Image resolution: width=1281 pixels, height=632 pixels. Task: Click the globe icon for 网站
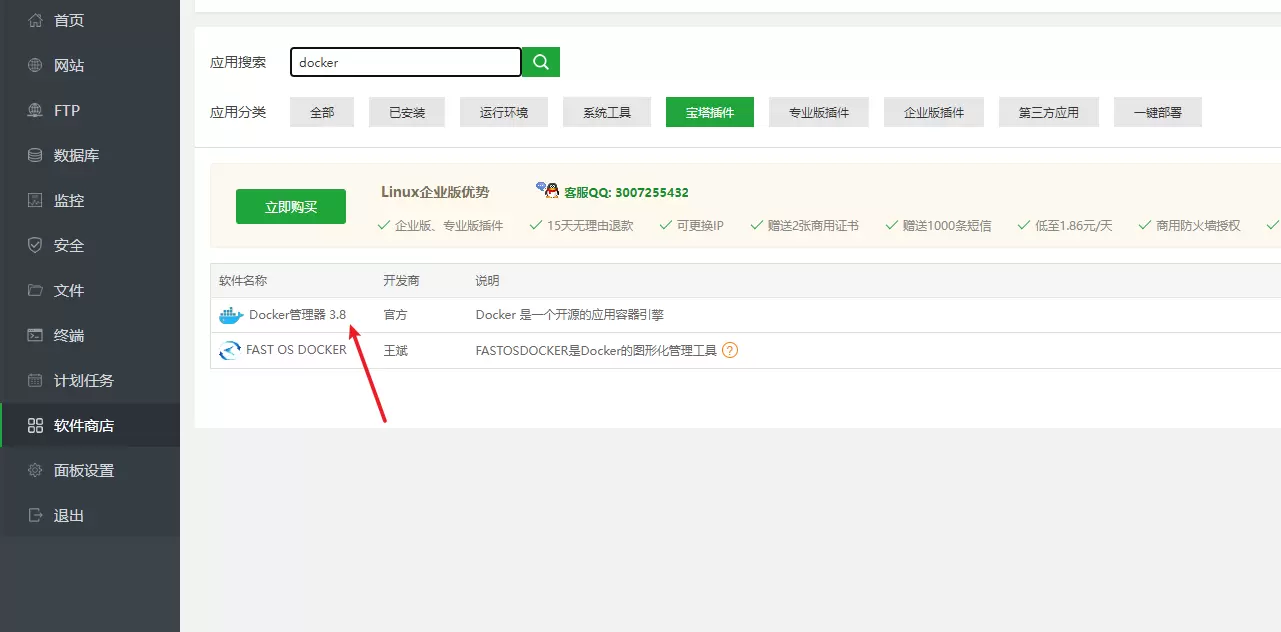[36, 65]
